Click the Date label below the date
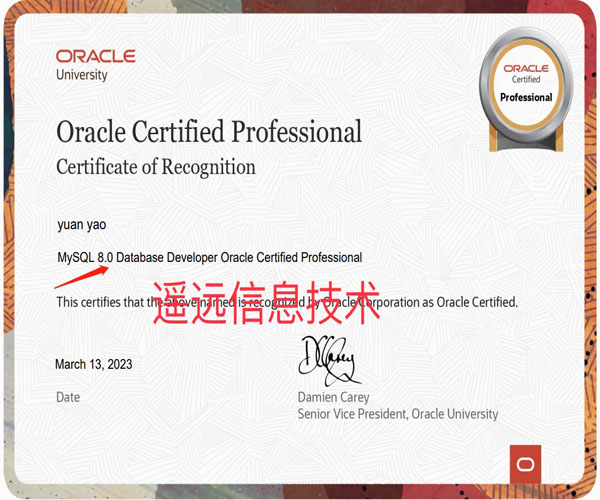The width and height of the screenshot is (600, 500). (68, 397)
